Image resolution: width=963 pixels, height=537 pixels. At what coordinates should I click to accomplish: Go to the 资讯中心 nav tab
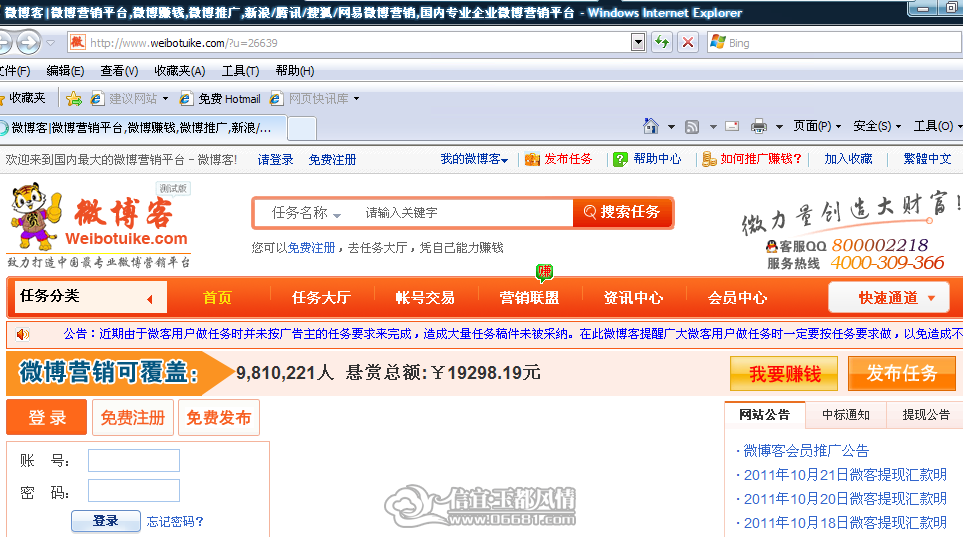point(633,298)
